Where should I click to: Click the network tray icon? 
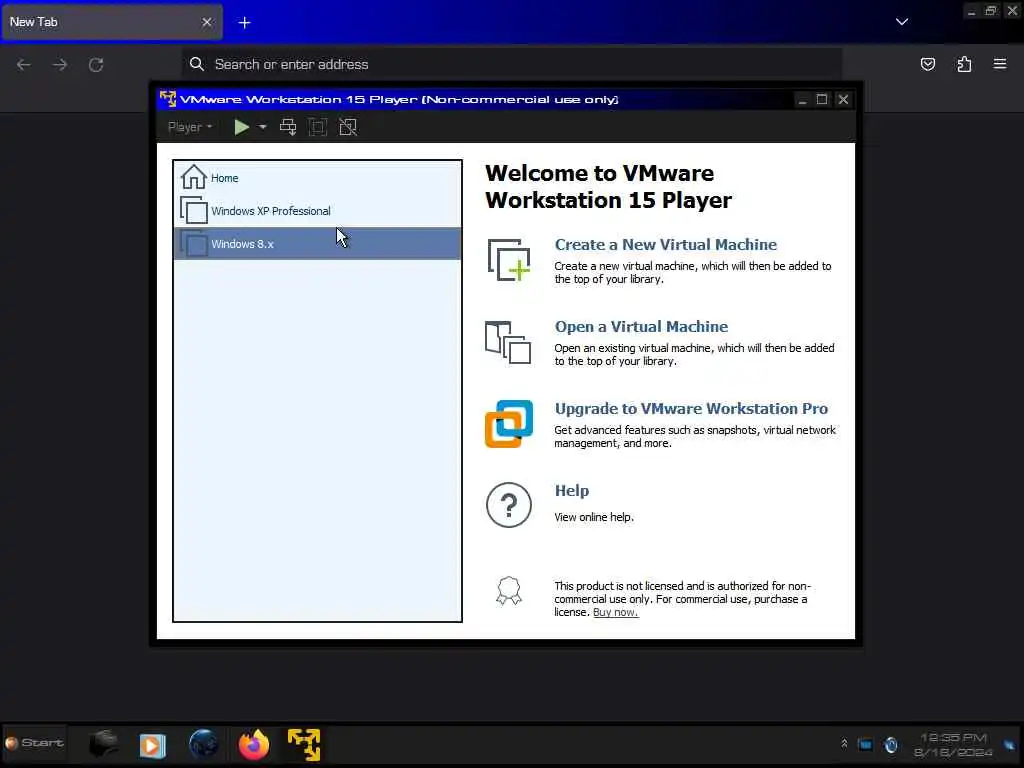865,744
